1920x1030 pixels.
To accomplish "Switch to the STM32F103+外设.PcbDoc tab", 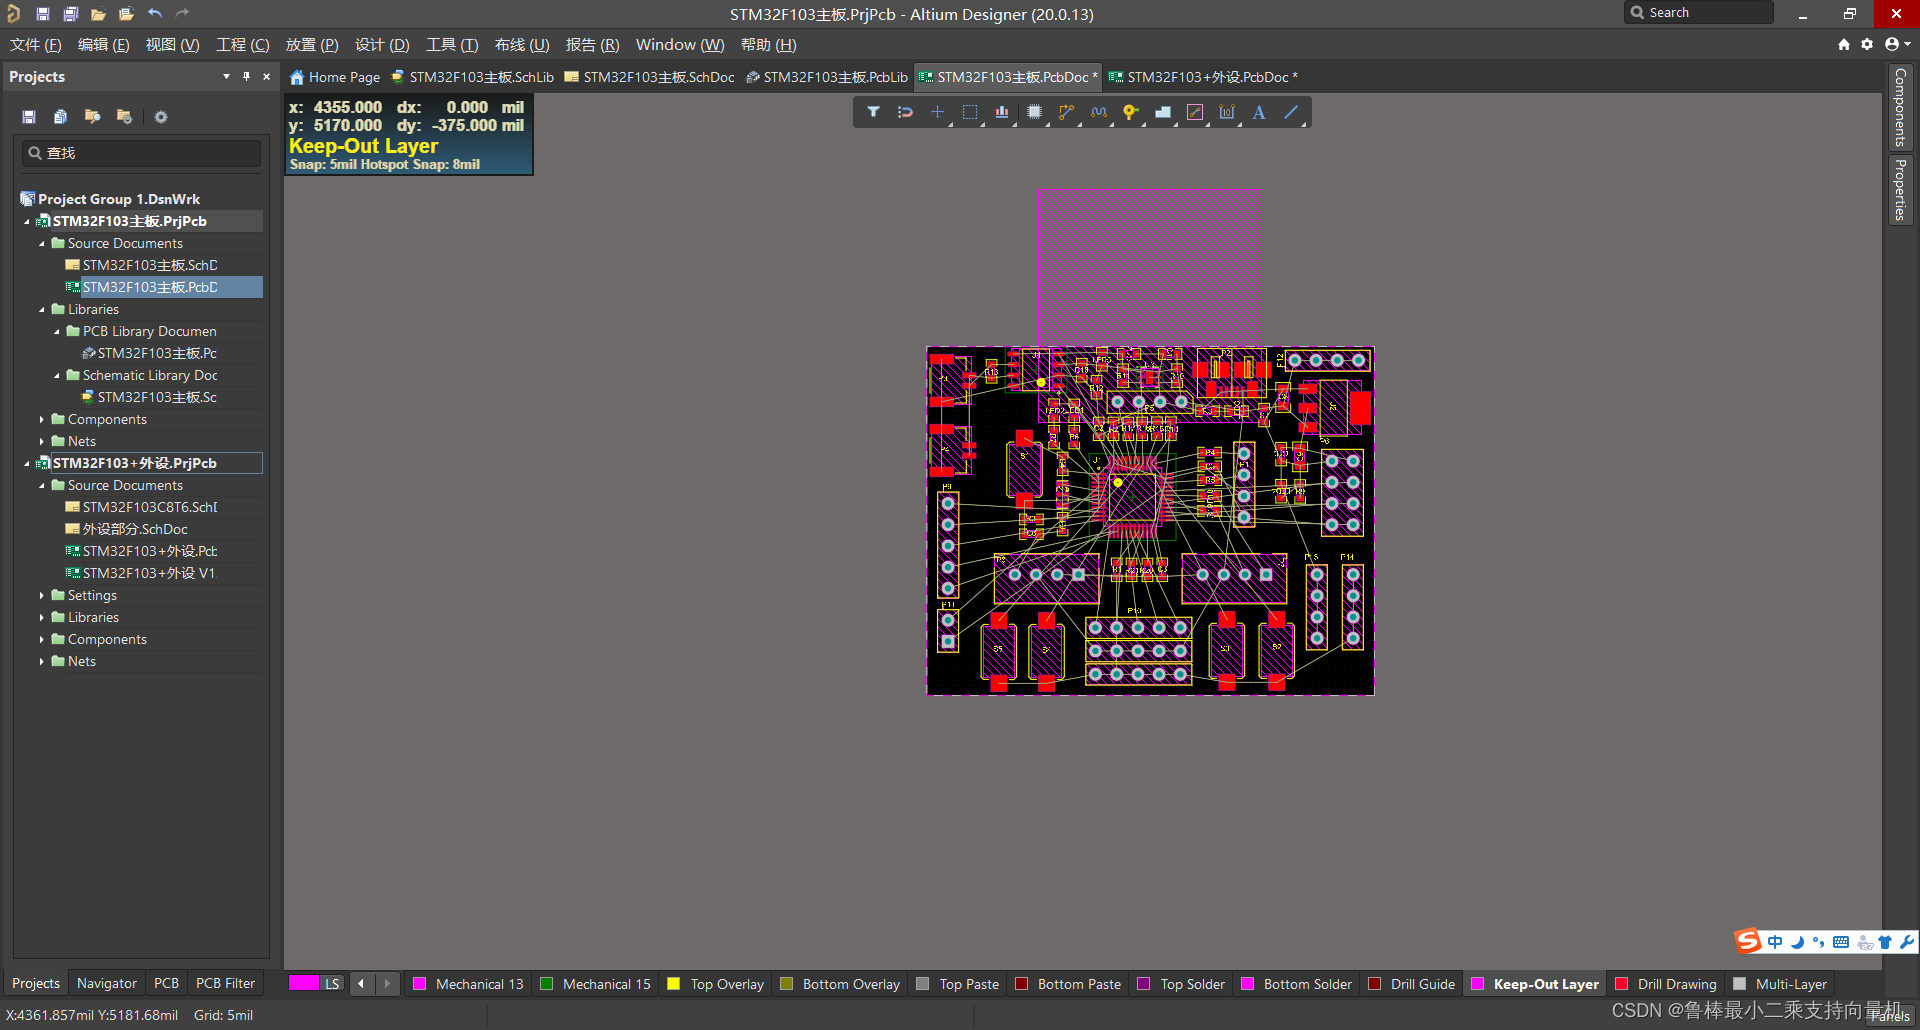I will (x=1203, y=77).
